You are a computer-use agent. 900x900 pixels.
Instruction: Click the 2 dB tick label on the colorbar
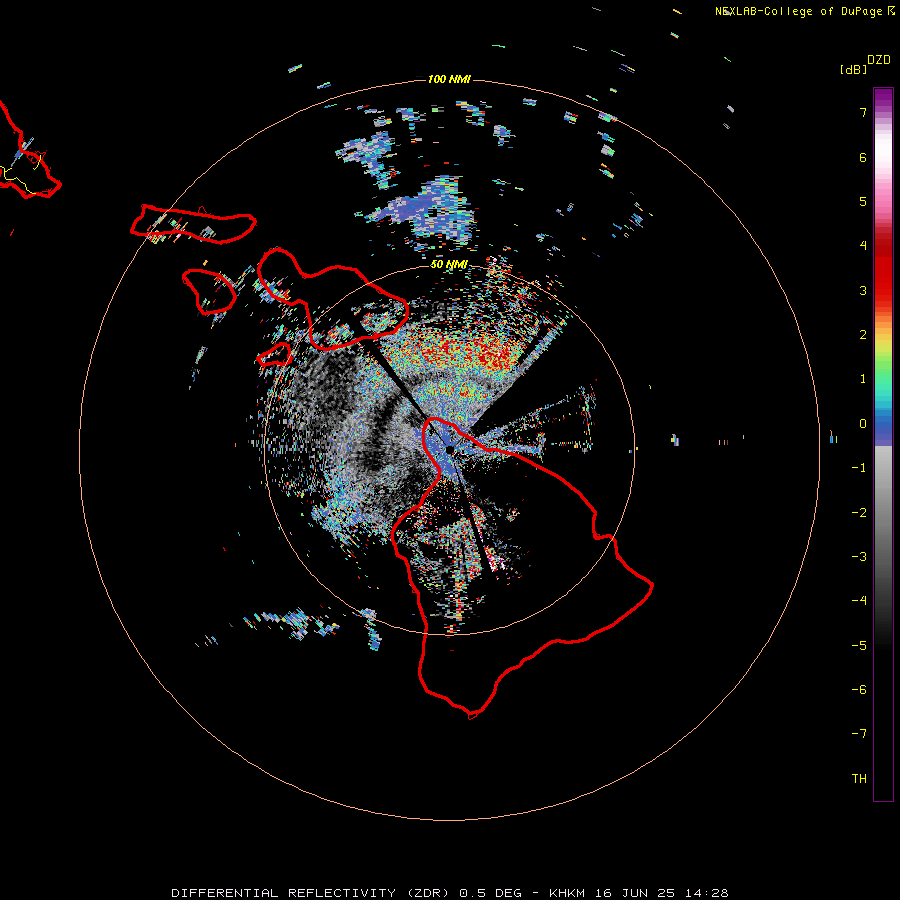tap(863, 335)
